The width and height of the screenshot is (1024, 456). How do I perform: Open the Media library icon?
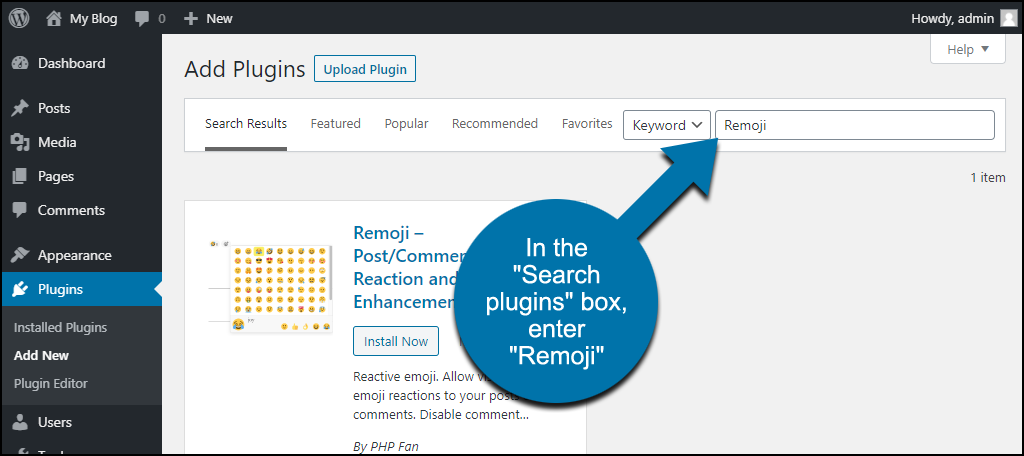pos(20,142)
